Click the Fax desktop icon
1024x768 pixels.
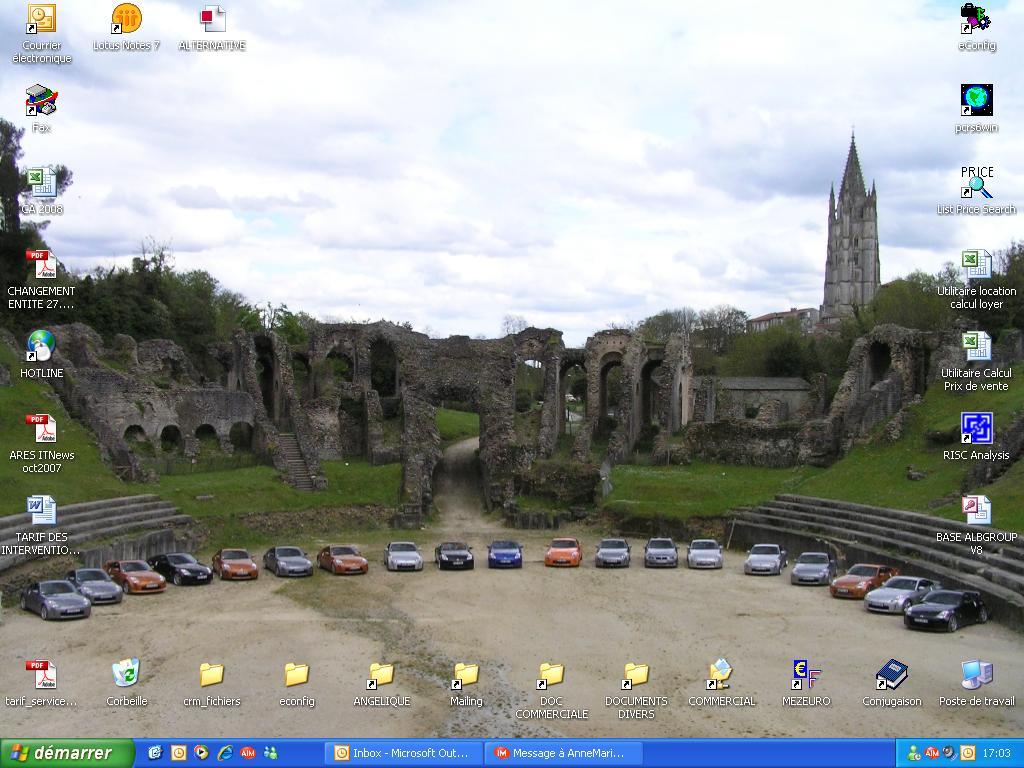click(41, 101)
